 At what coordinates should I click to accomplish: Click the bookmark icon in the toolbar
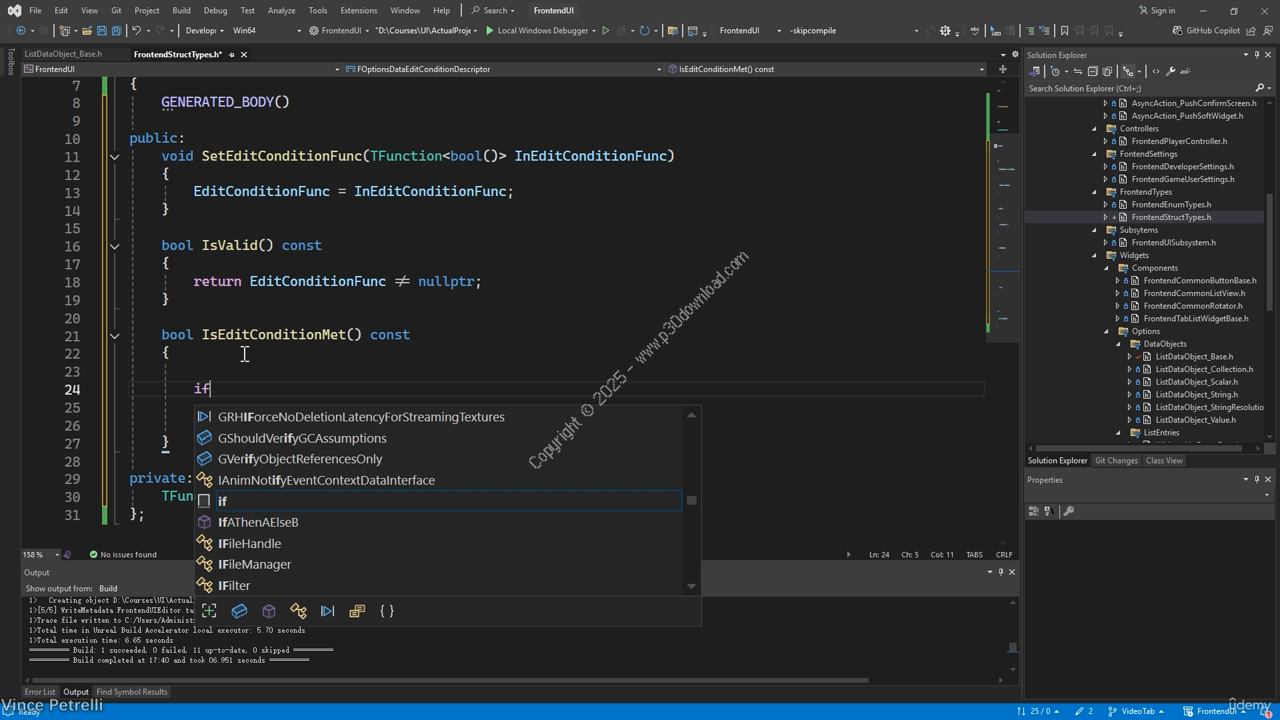(1064, 31)
